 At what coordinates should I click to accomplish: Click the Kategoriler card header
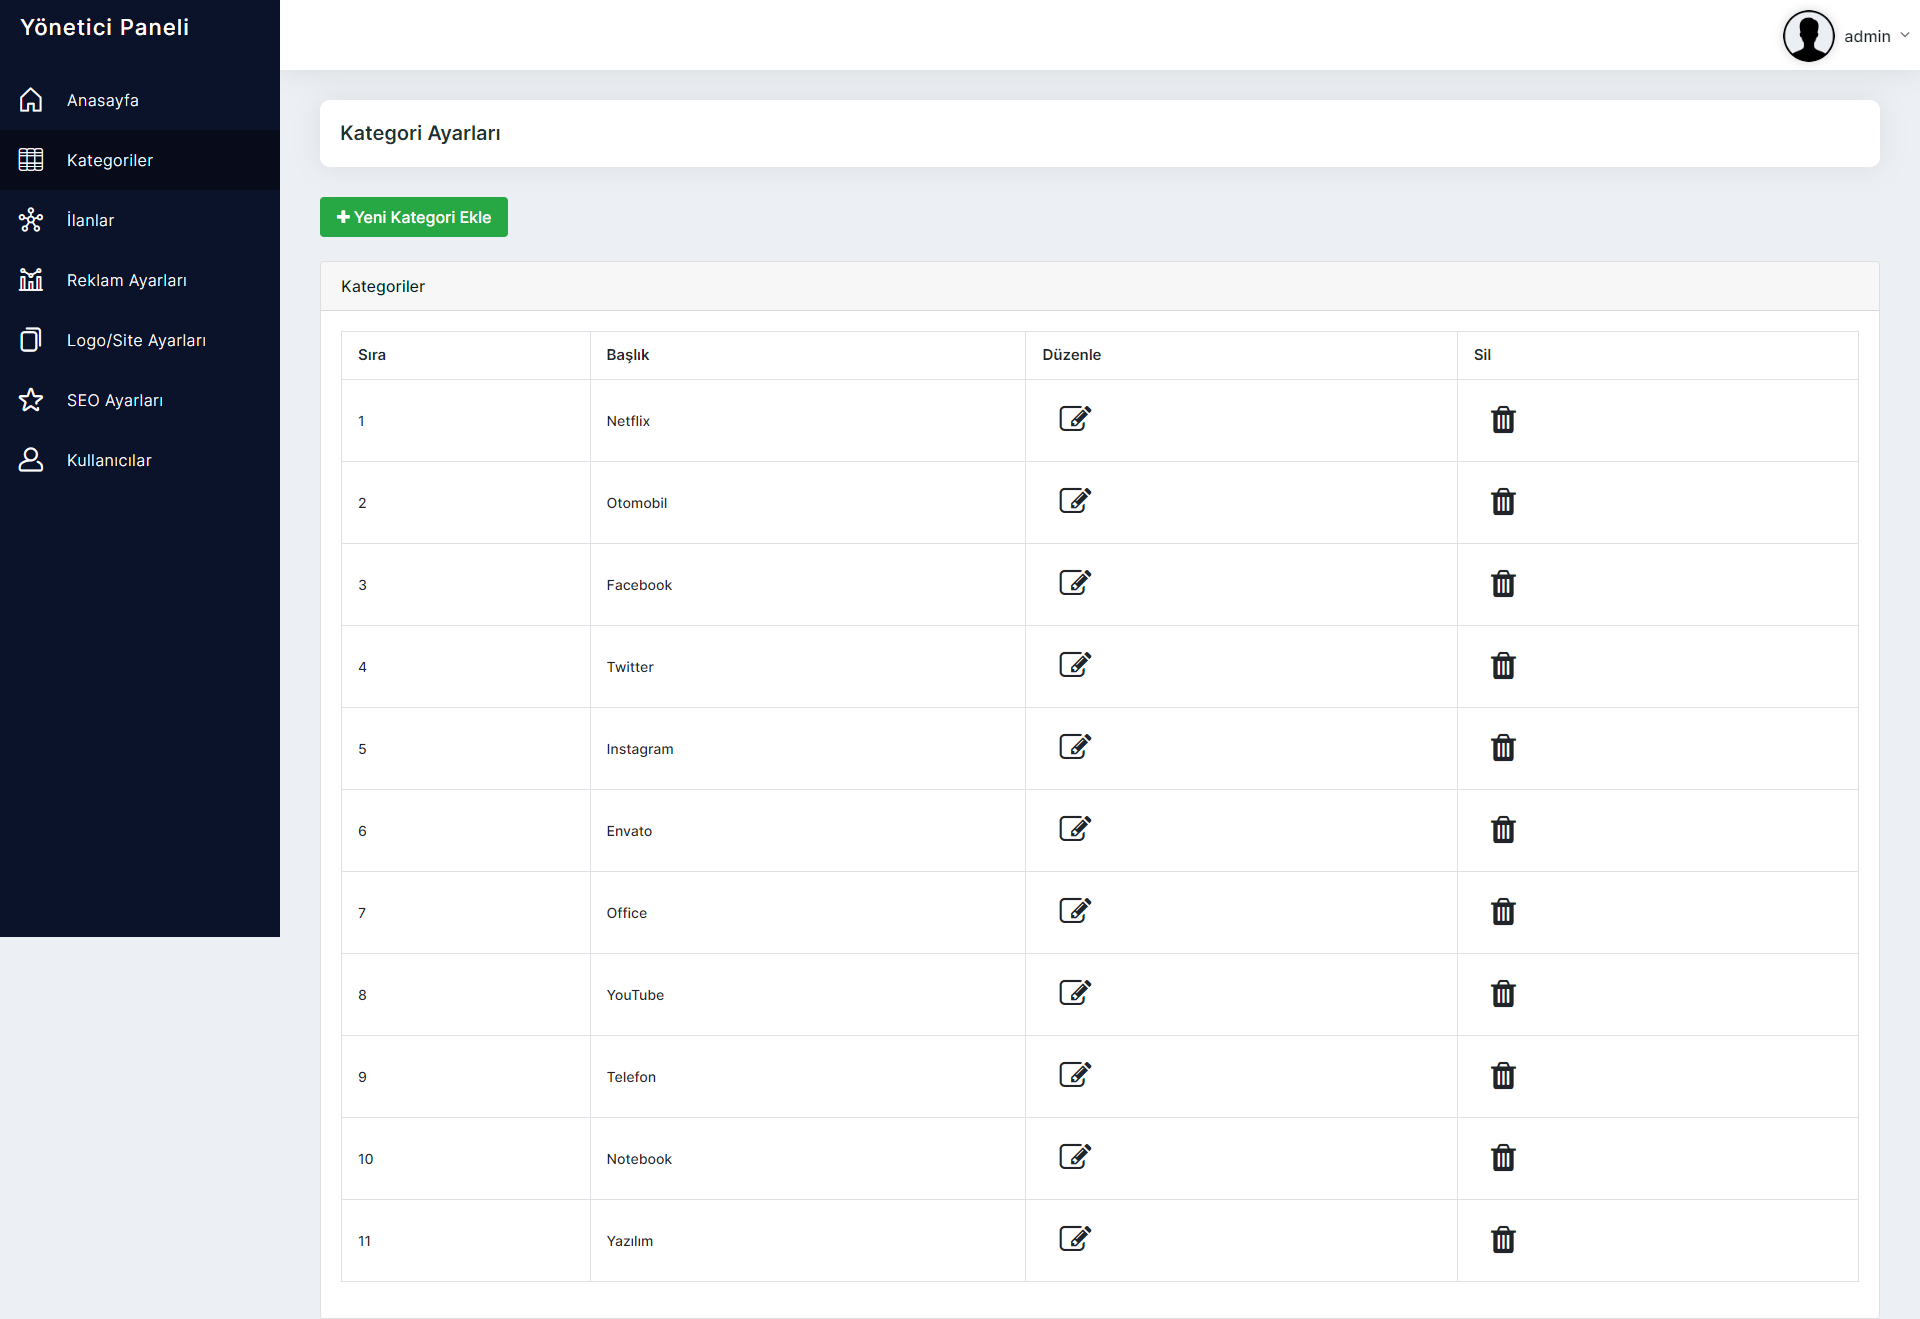(1100, 286)
